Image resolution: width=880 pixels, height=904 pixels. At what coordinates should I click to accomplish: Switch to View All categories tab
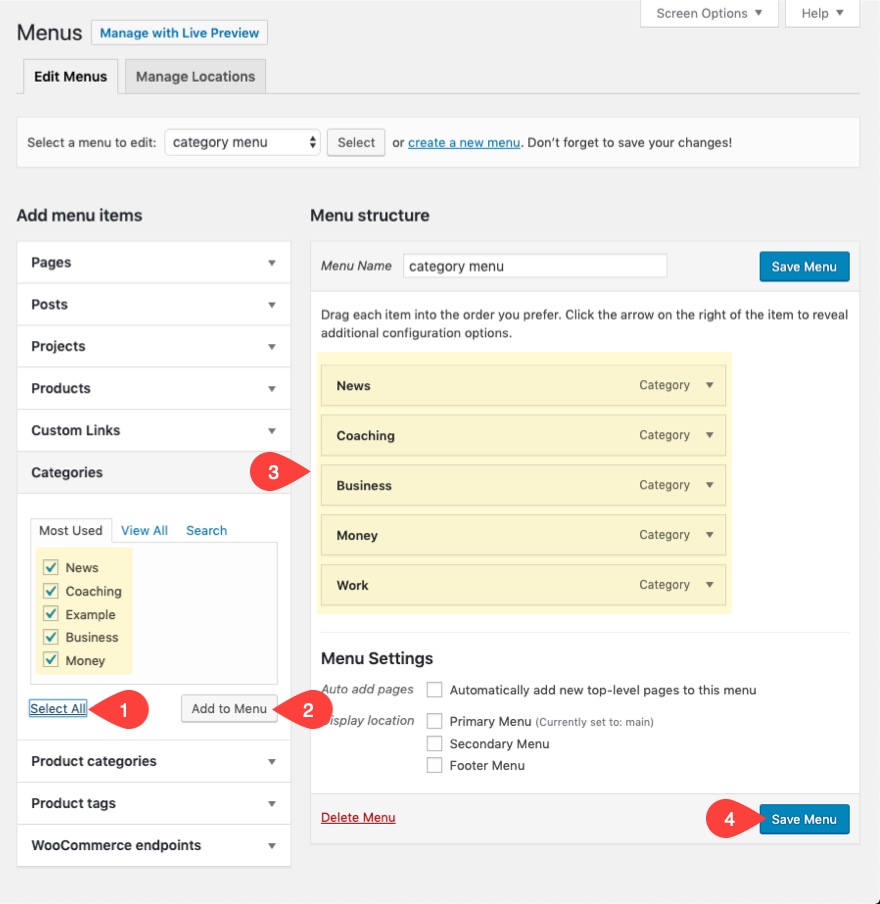[x=144, y=531]
